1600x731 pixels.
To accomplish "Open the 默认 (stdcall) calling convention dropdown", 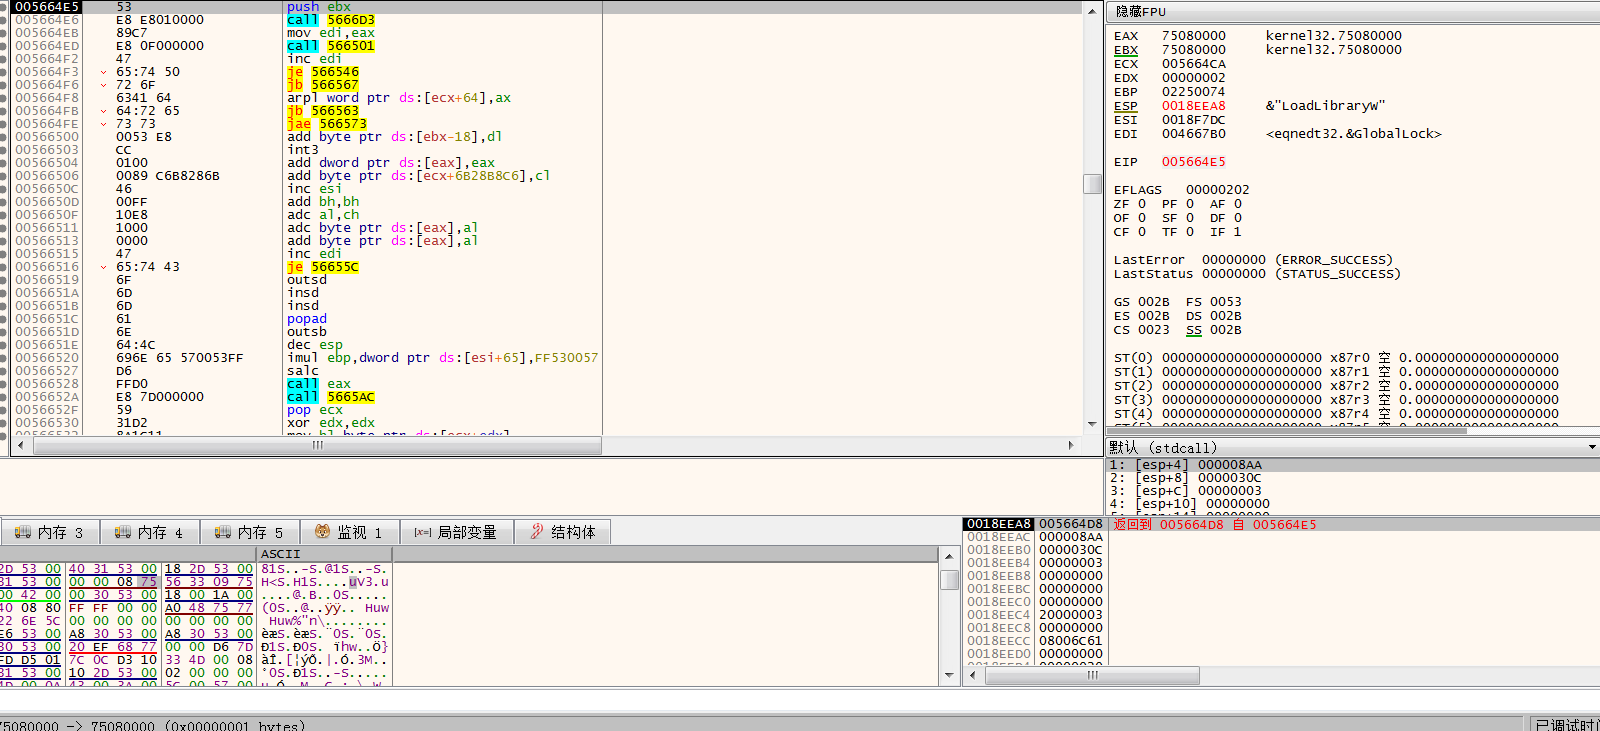I will pyautogui.click(x=1592, y=447).
